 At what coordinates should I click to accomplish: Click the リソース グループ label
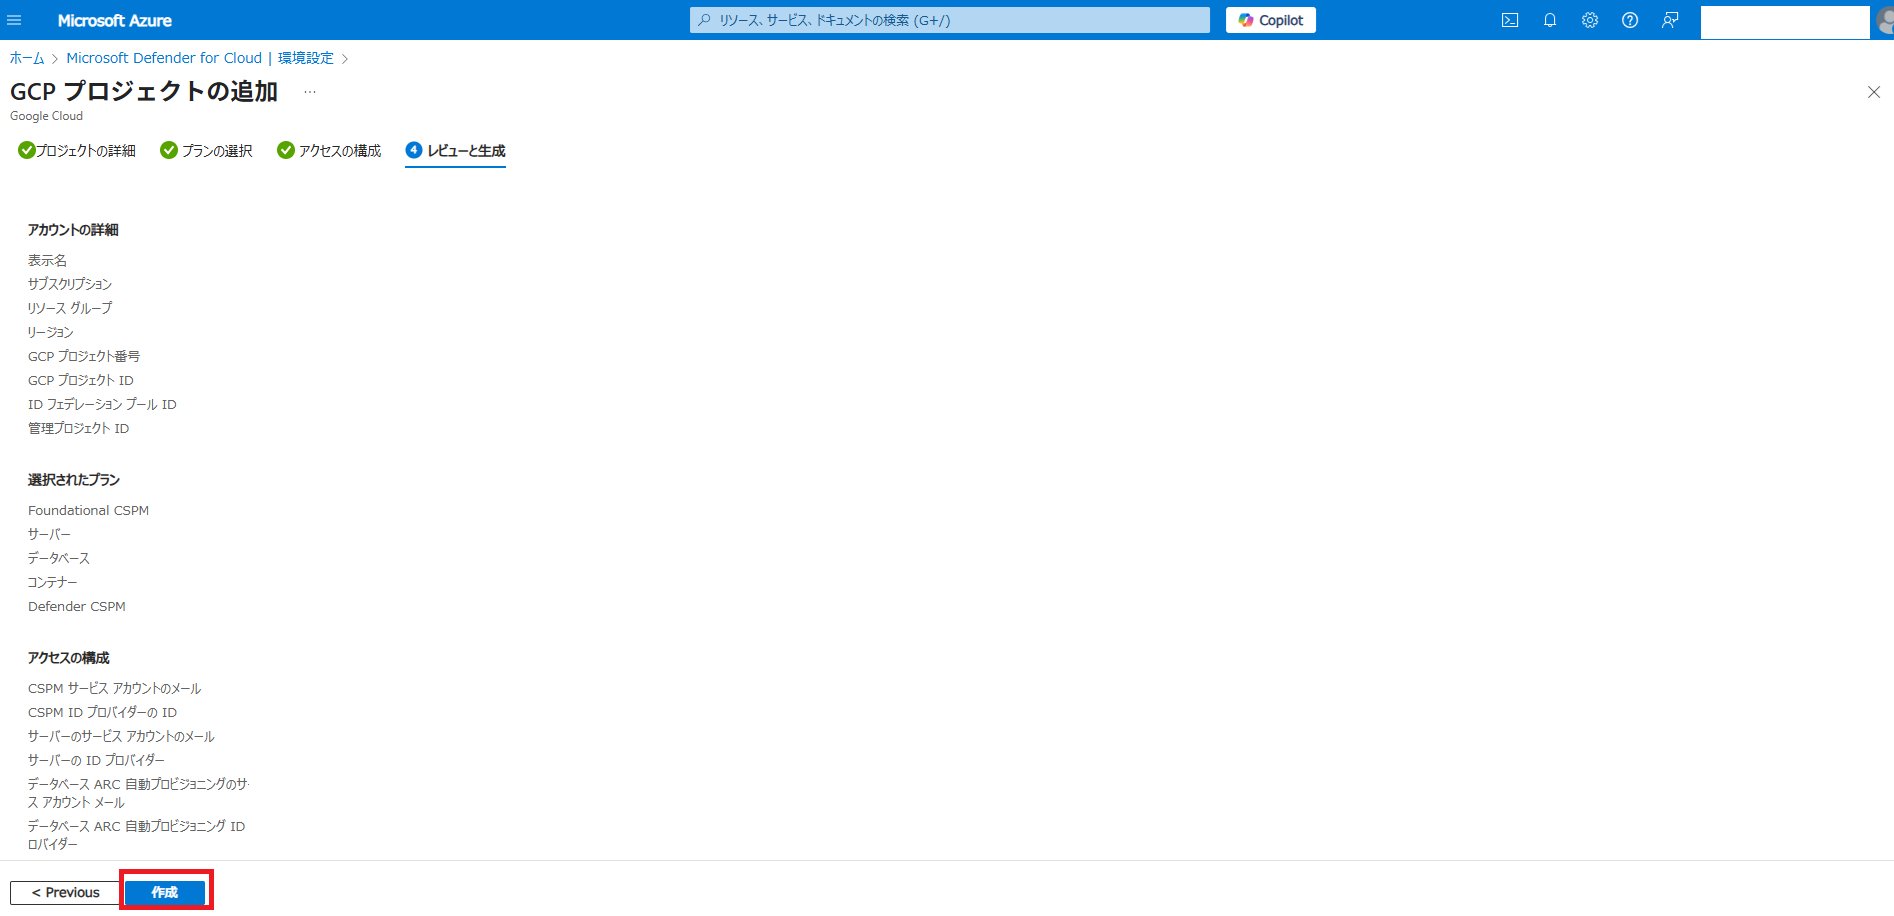click(70, 308)
